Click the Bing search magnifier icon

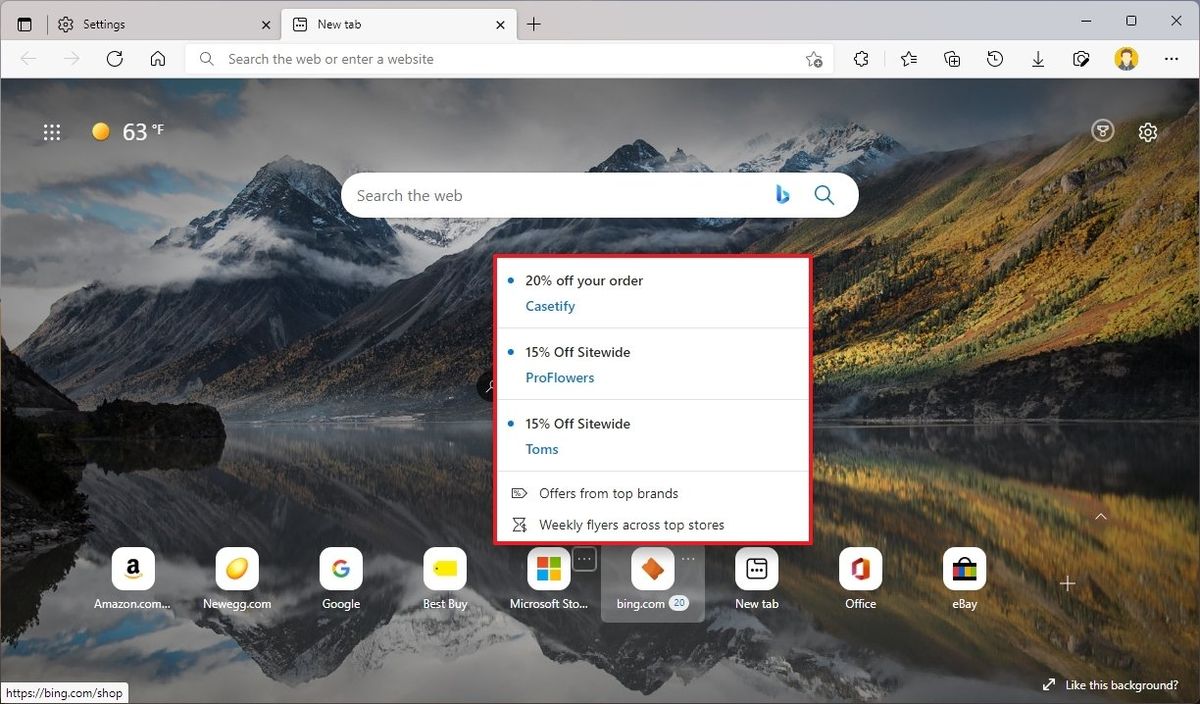(x=824, y=195)
